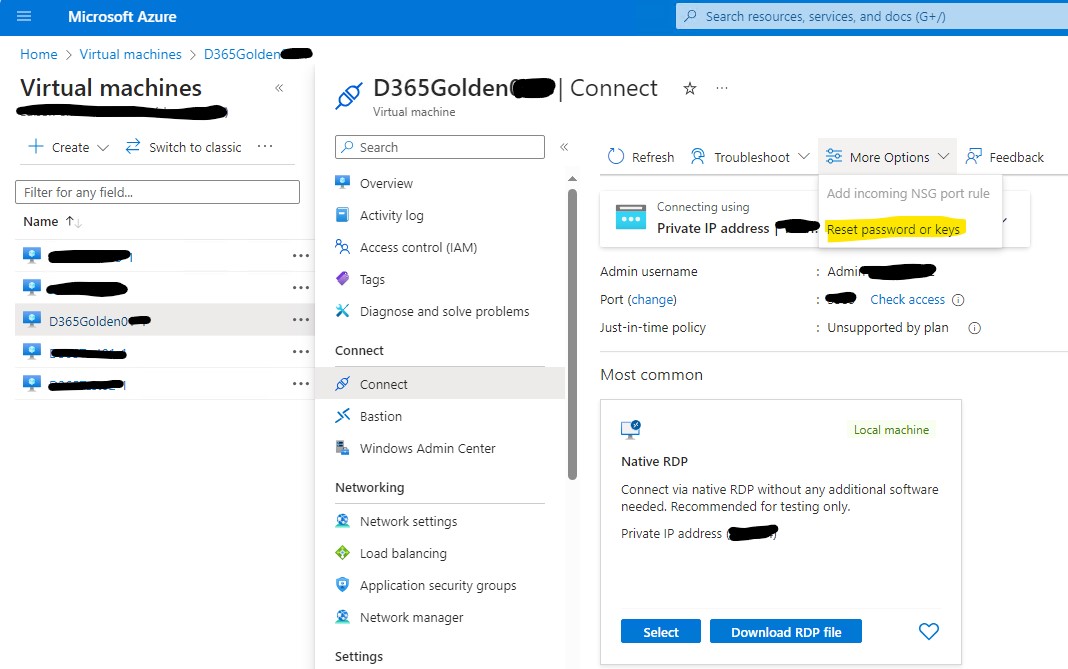
Task: Select Connect in the resource menu
Action: (441, 384)
